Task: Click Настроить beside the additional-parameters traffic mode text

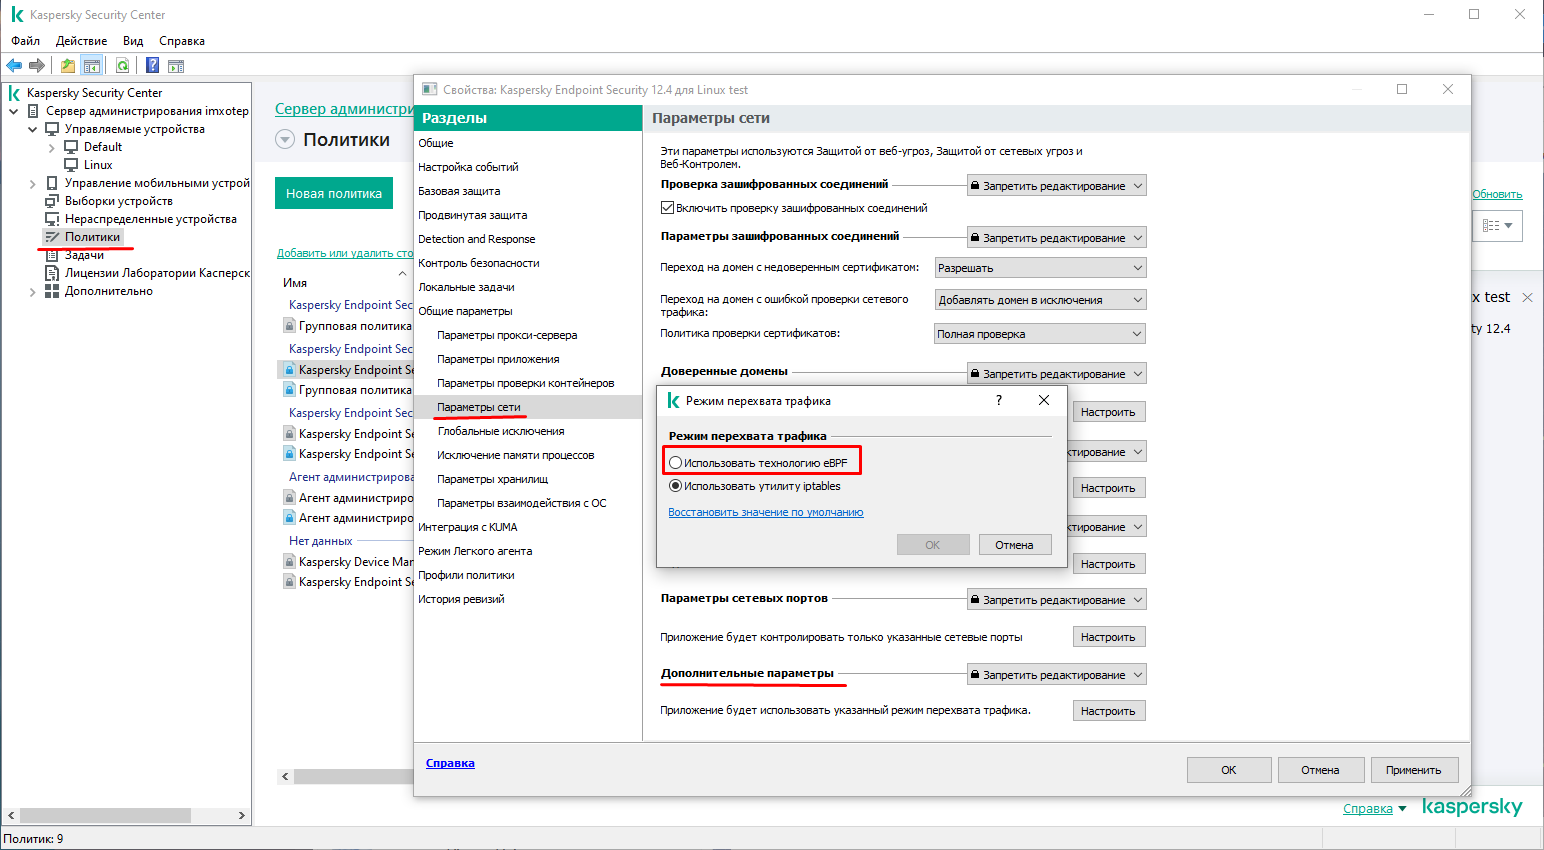Action: (x=1108, y=711)
